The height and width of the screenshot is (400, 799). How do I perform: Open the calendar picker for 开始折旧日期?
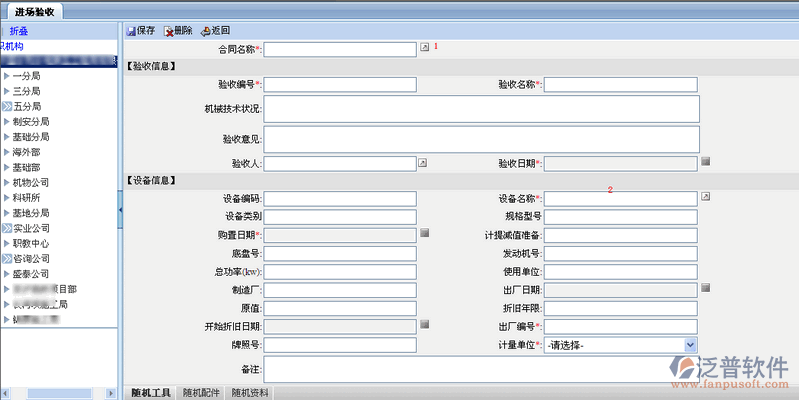click(424, 324)
